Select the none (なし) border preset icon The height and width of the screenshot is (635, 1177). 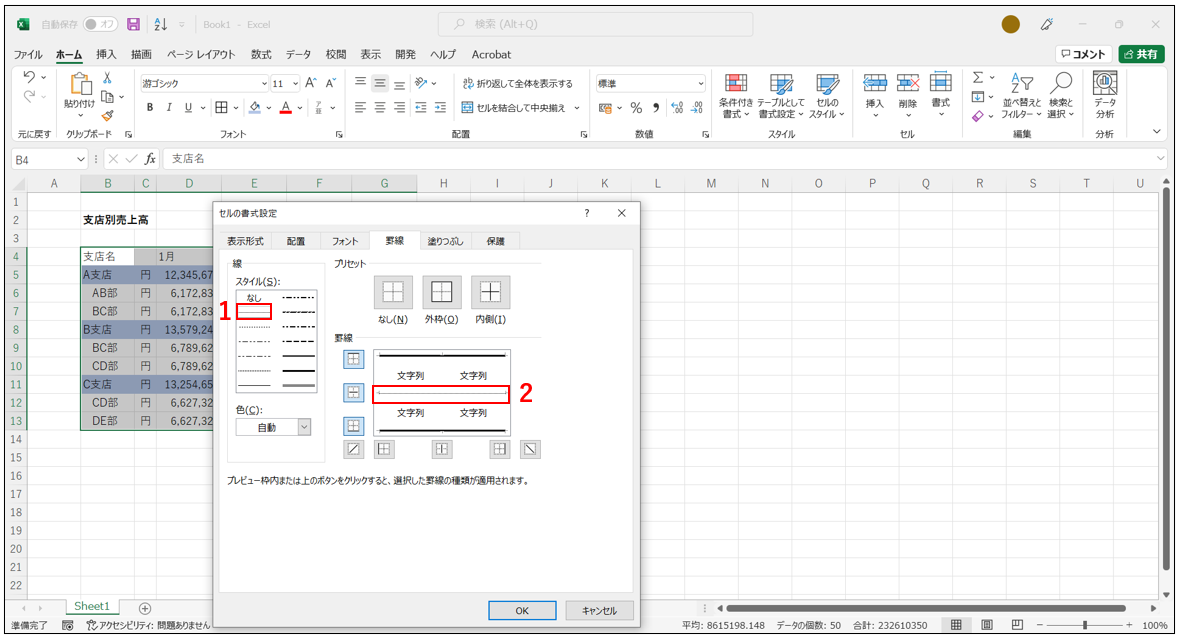393,292
